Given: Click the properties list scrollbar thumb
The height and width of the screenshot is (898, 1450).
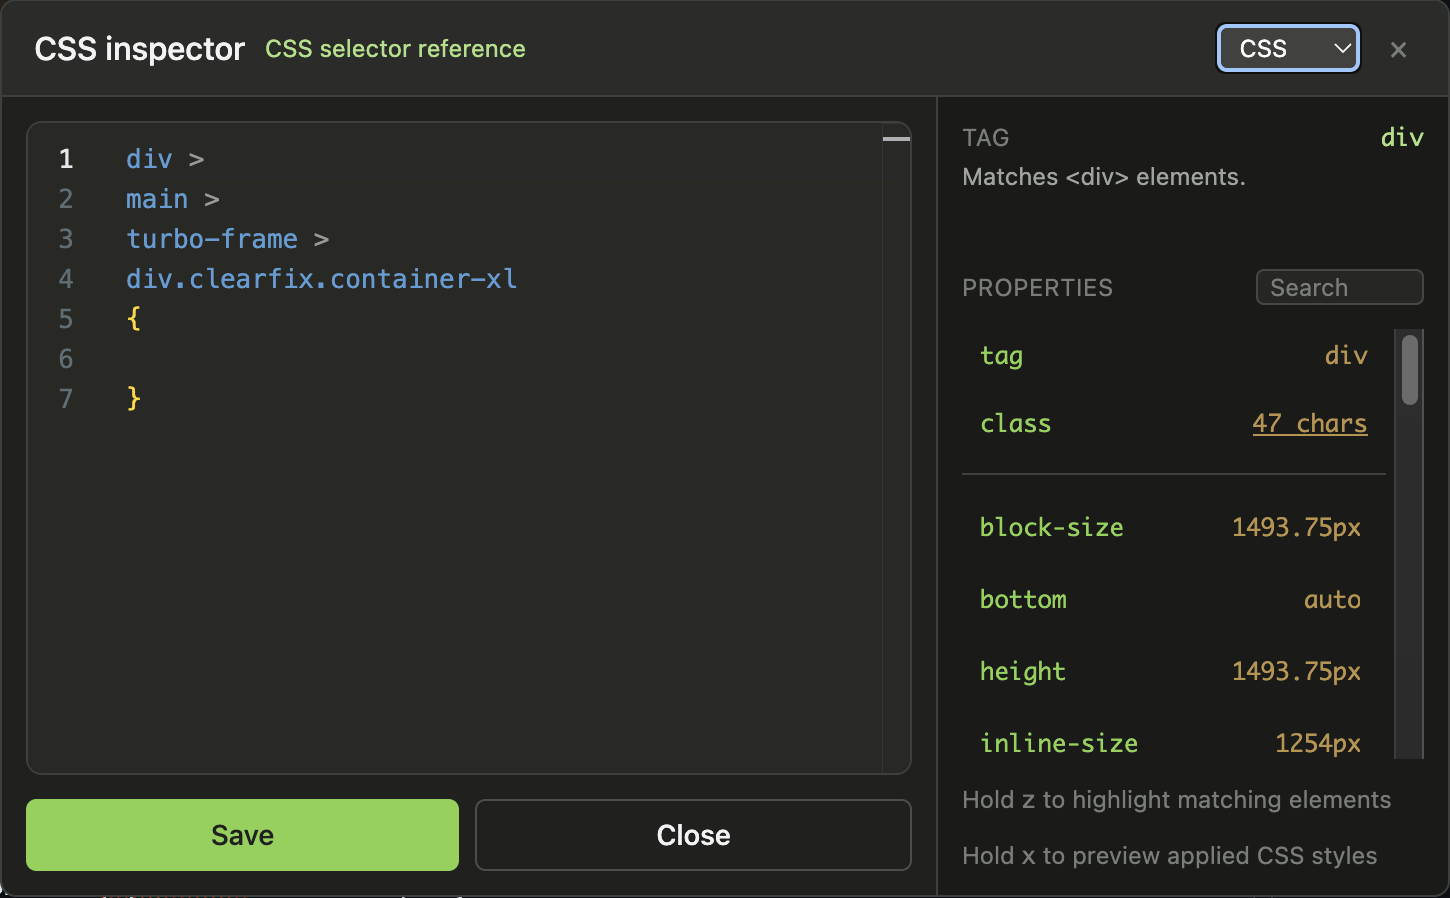Looking at the screenshot, I should pos(1410,370).
